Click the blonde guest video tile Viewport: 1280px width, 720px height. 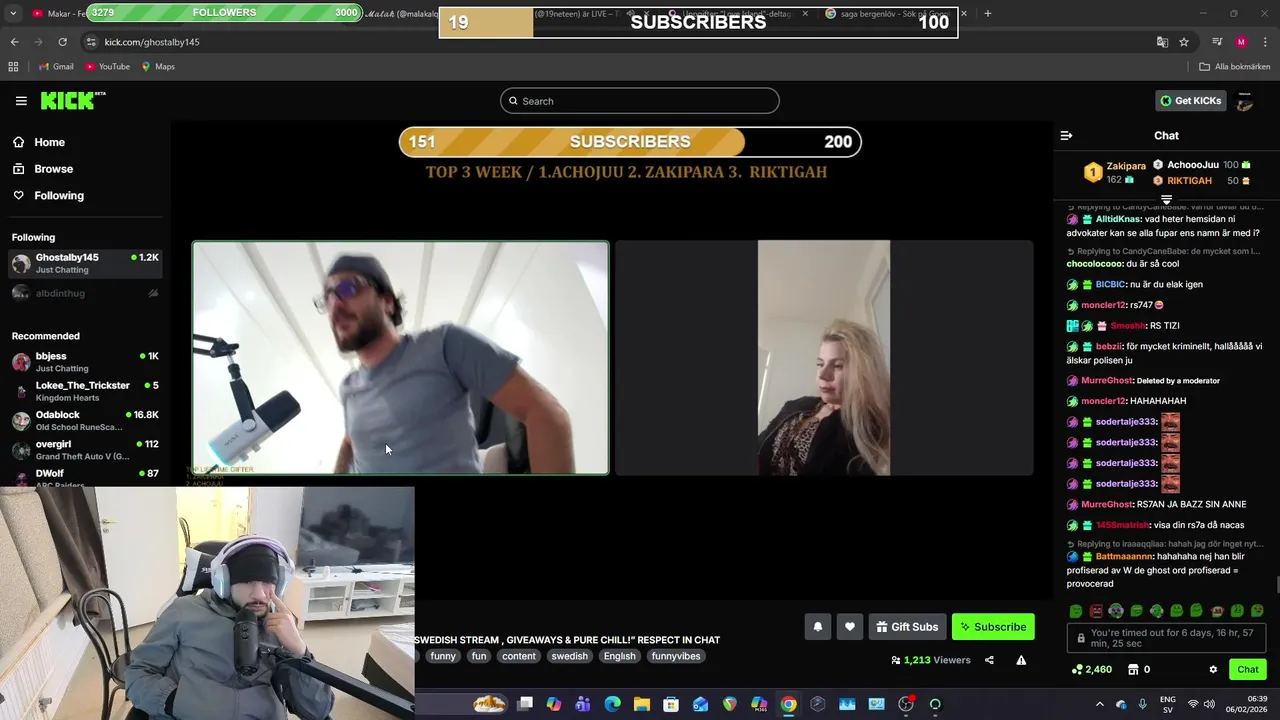tap(824, 357)
